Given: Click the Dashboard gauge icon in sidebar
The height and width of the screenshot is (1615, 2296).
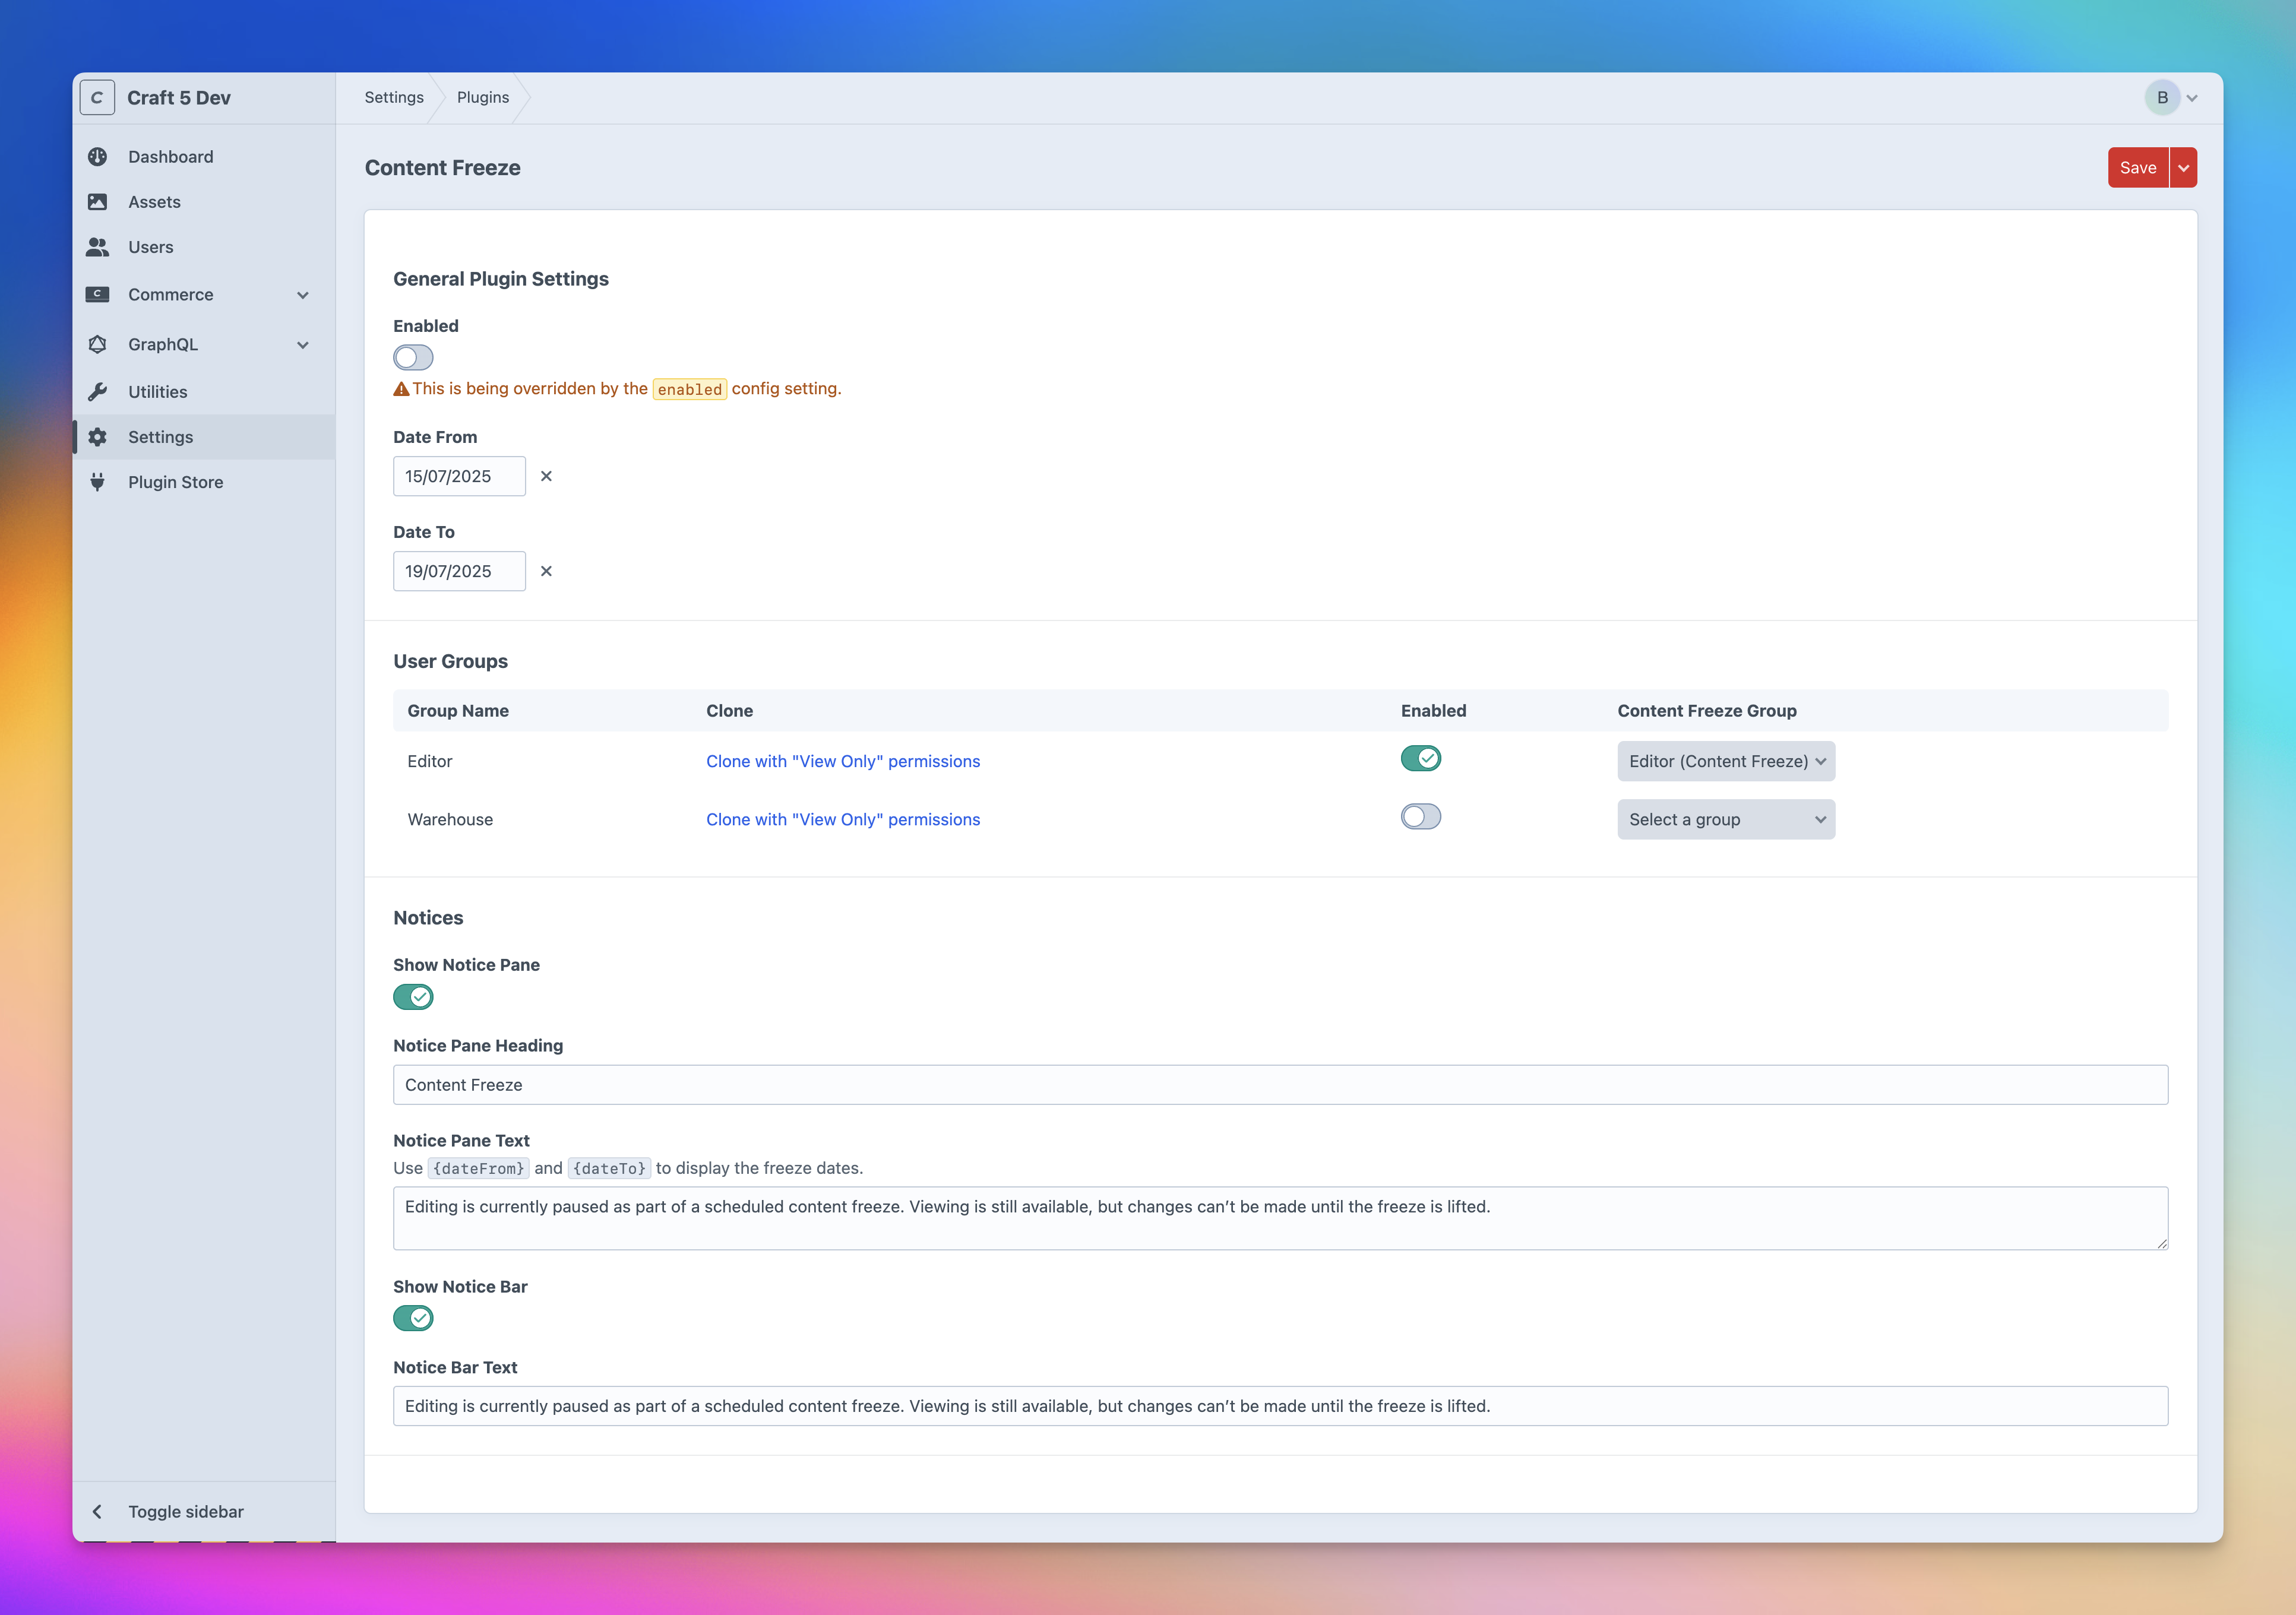Looking at the screenshot, I should [x=97, y=157].
